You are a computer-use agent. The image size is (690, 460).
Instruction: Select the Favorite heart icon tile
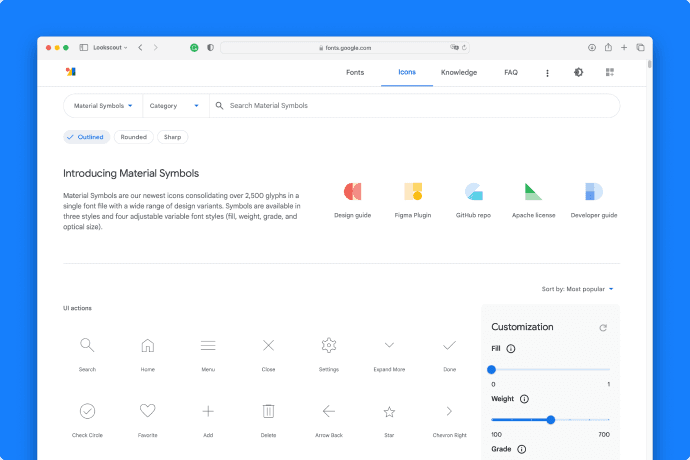[x=147, y=411]
